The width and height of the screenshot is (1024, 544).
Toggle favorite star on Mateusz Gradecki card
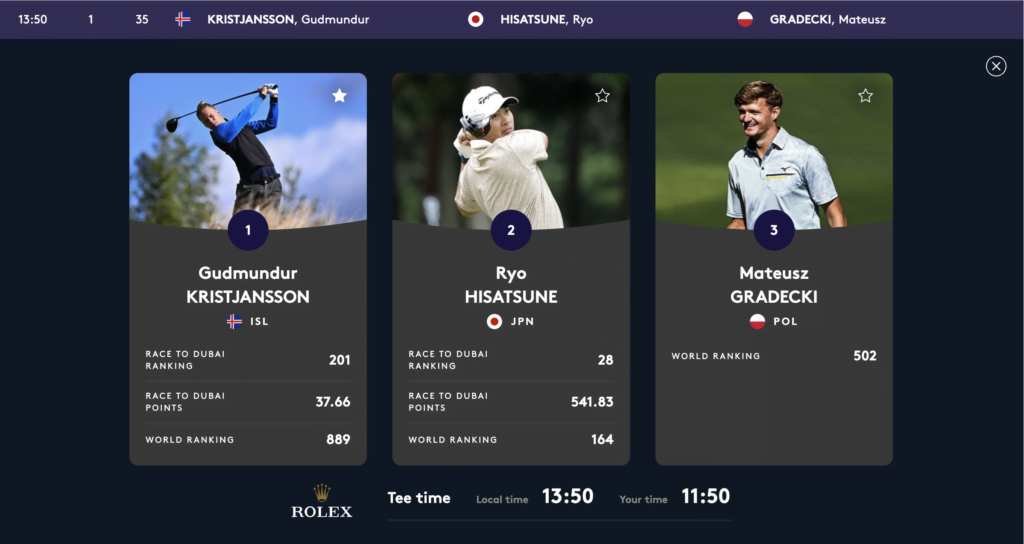[x=865, y=96]
